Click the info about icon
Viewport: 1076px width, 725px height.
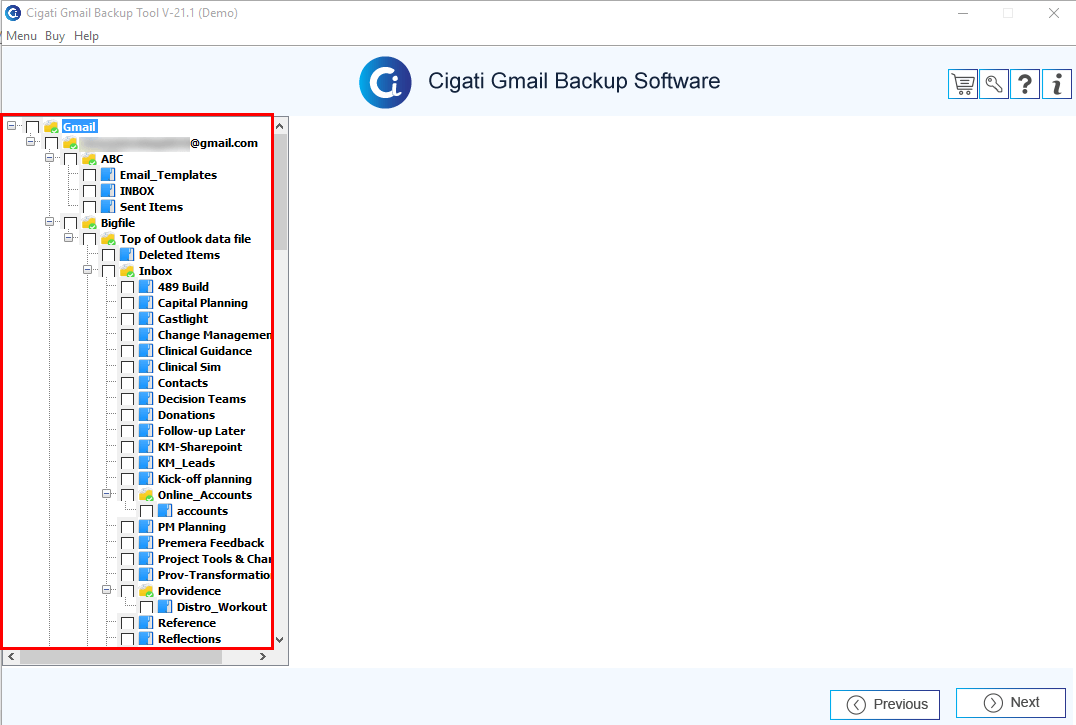tap(1057, 84)
